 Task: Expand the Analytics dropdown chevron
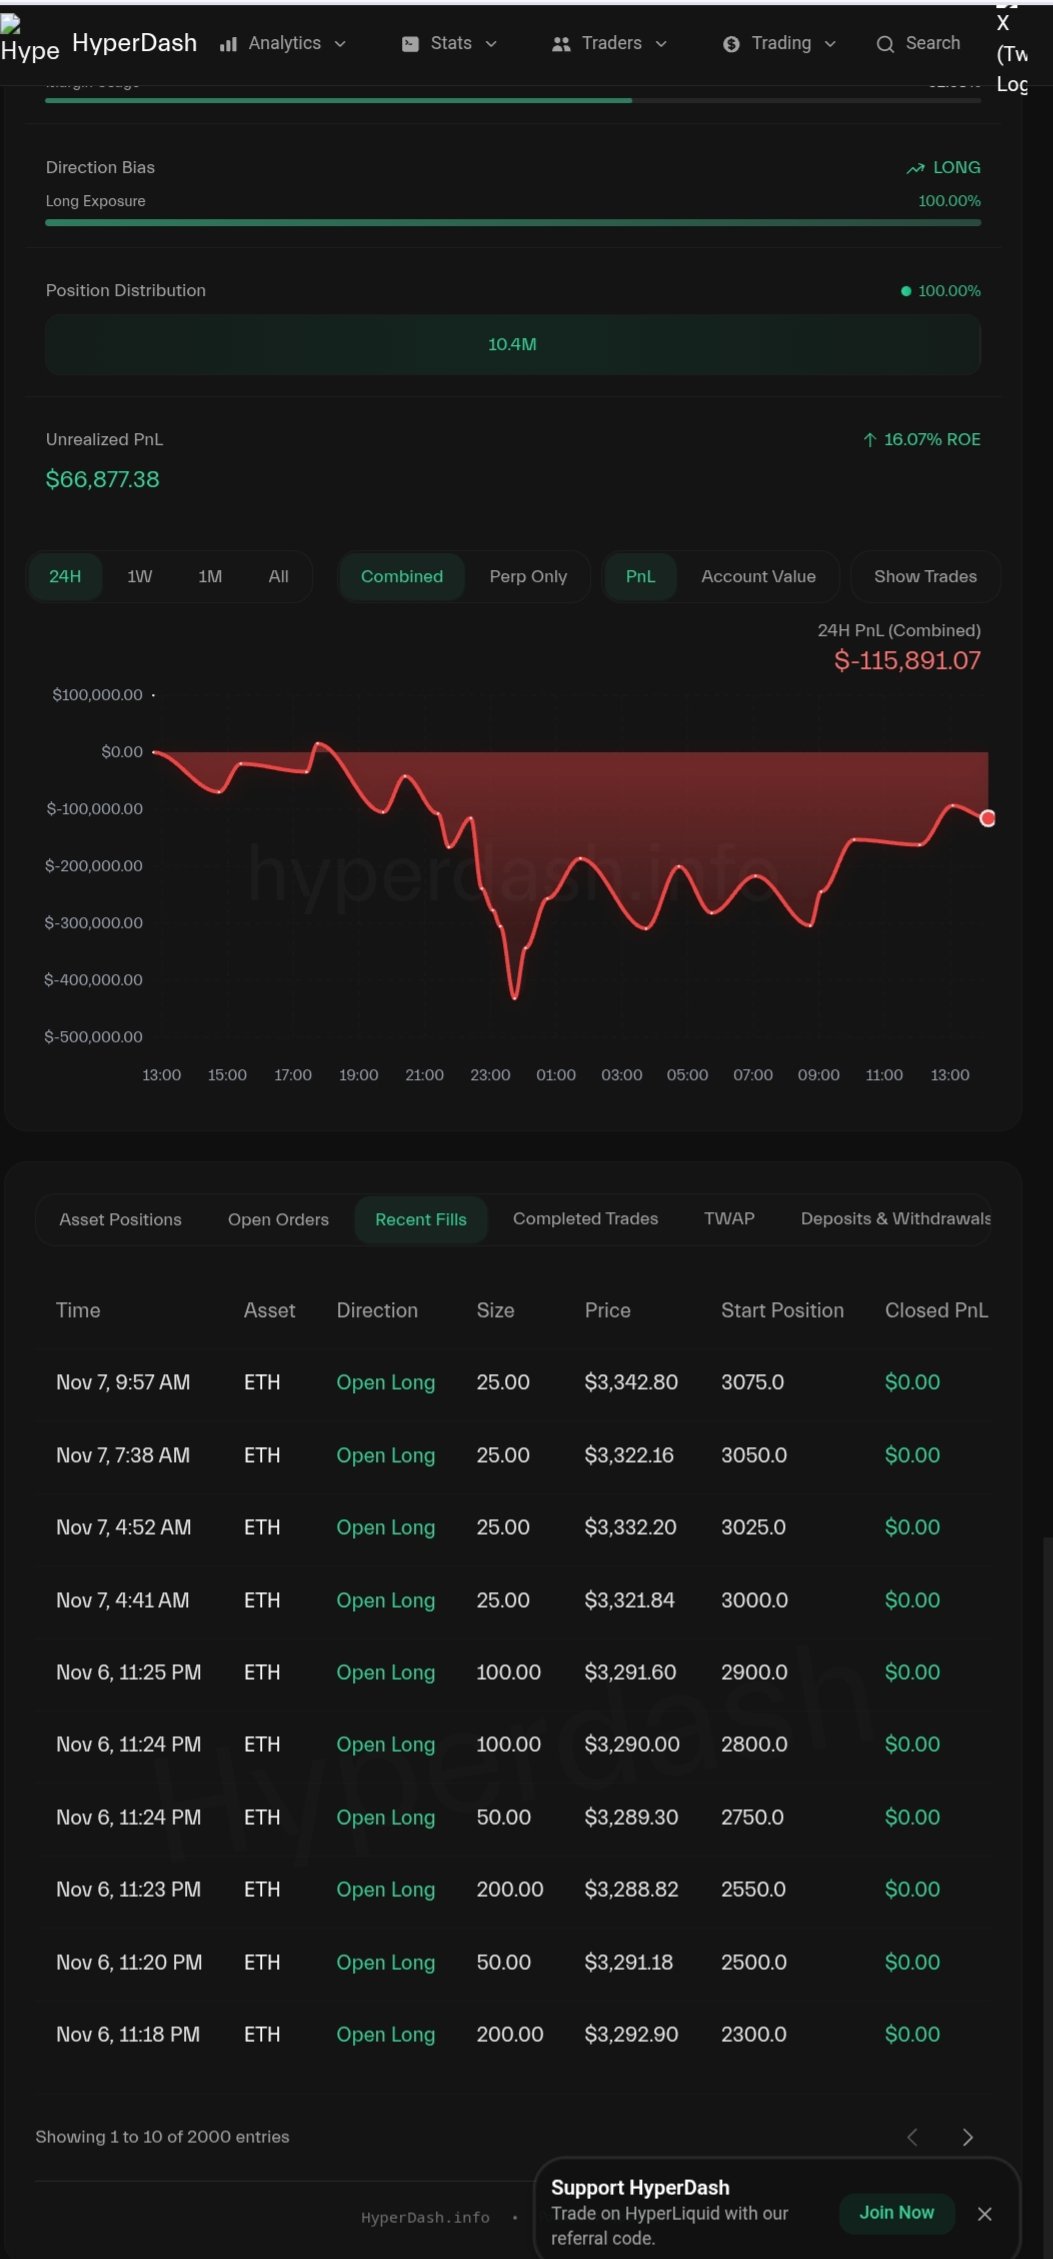(x=340, y=44)
